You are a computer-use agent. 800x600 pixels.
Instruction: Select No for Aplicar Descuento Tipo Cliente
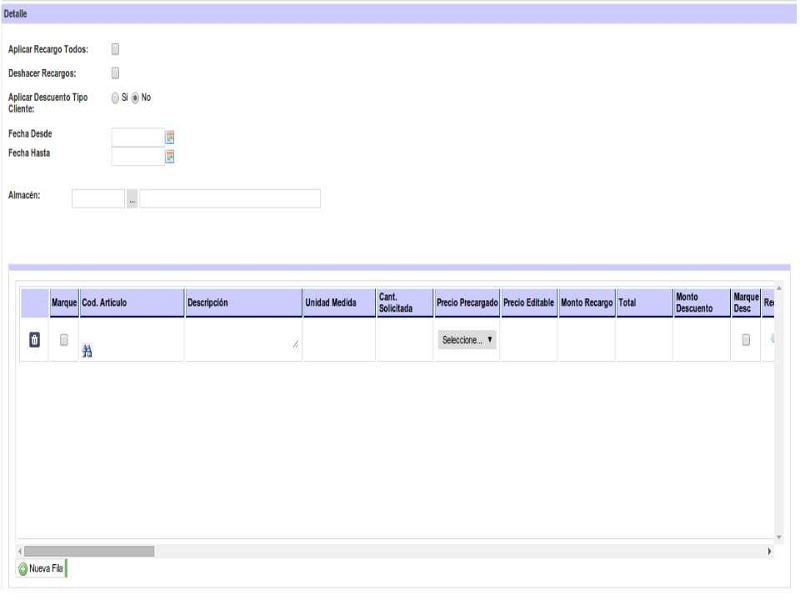point(135,98)
